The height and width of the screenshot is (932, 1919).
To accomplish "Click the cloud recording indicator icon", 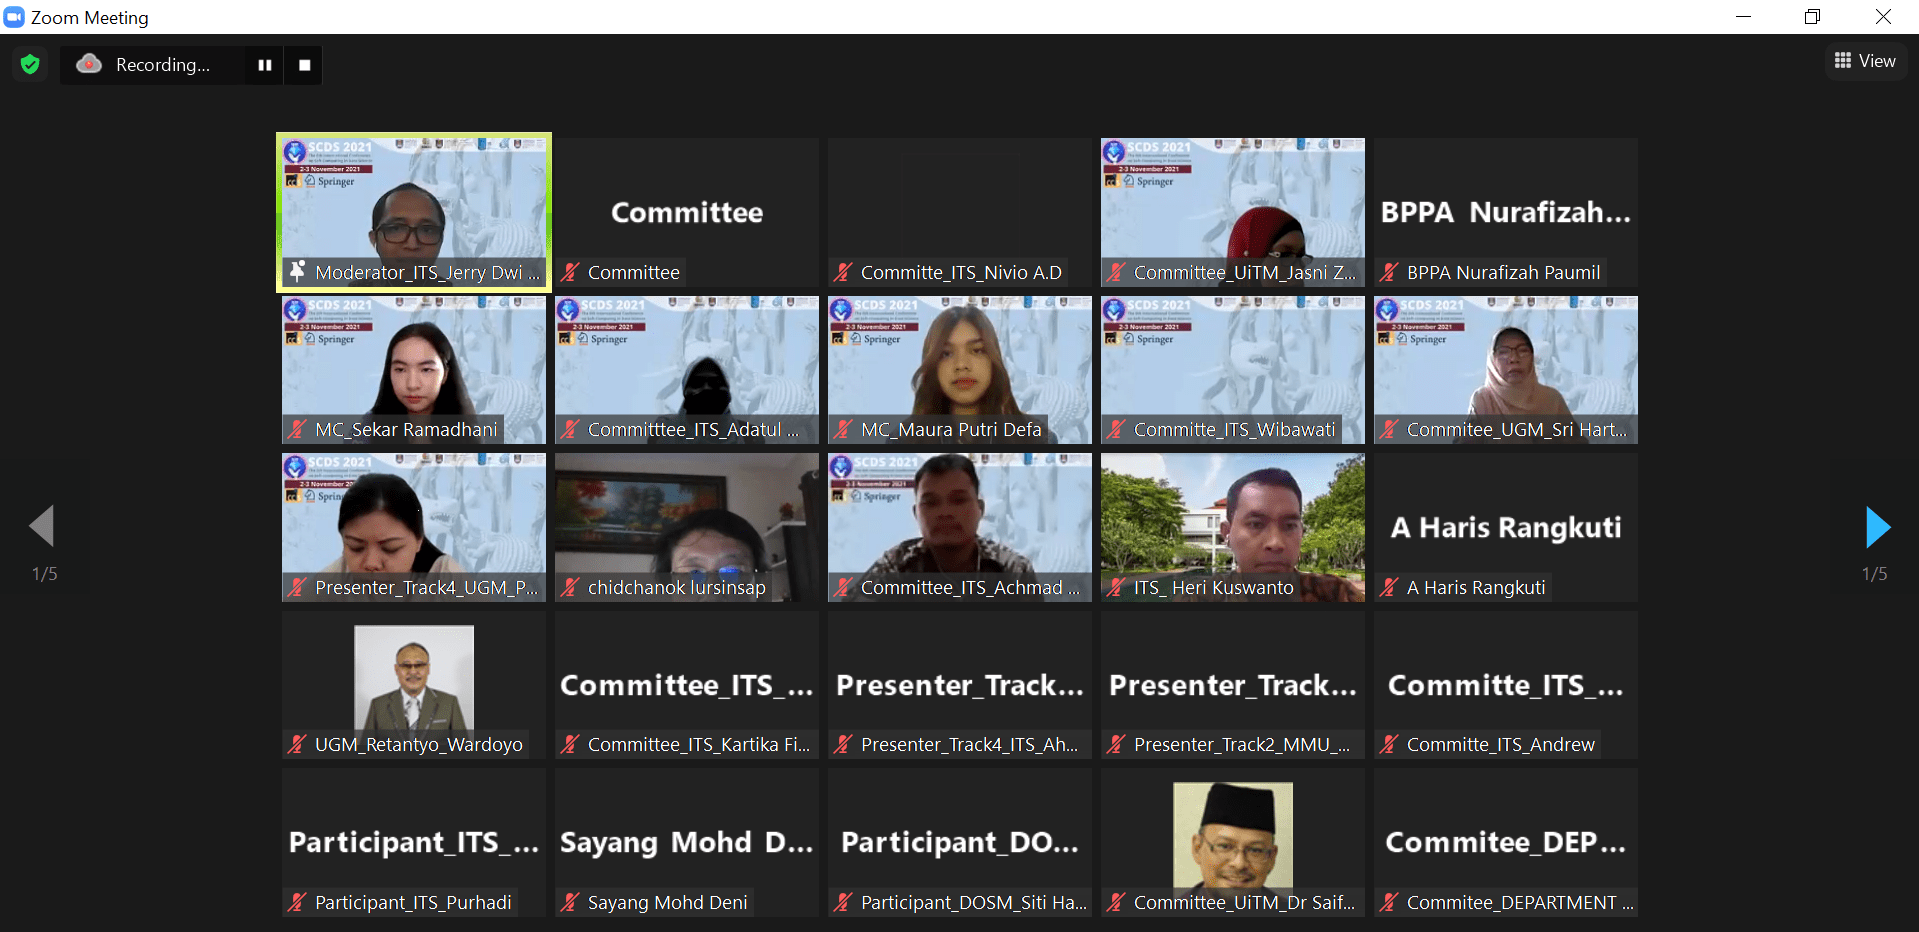I will (x=89, y=64).
